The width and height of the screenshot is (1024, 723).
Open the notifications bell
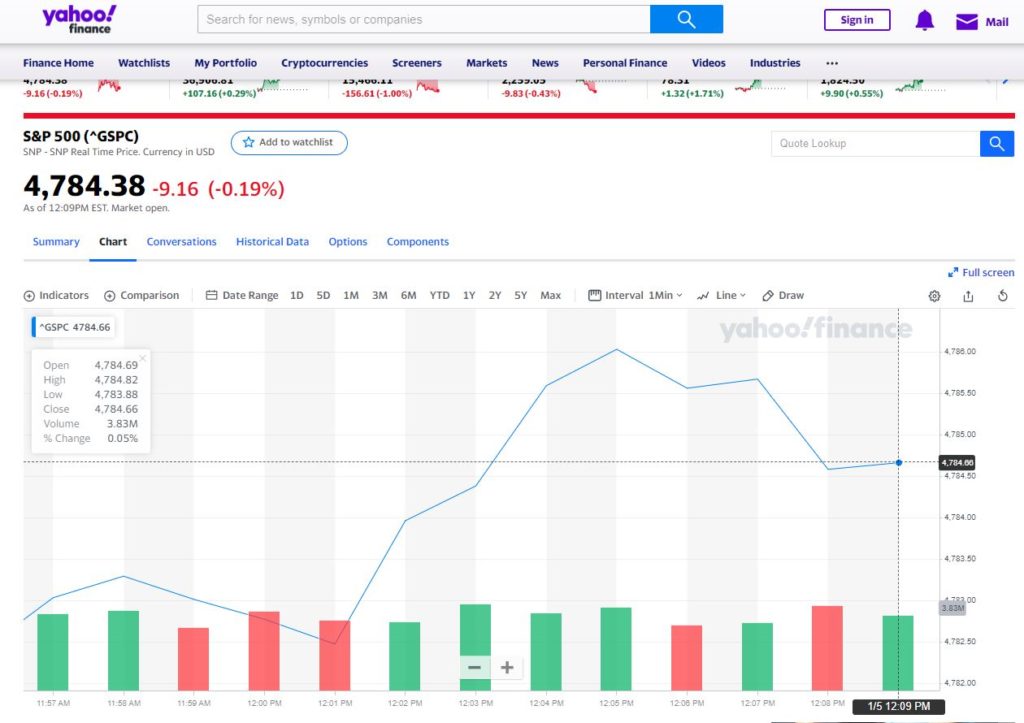[x=924, y=21]
